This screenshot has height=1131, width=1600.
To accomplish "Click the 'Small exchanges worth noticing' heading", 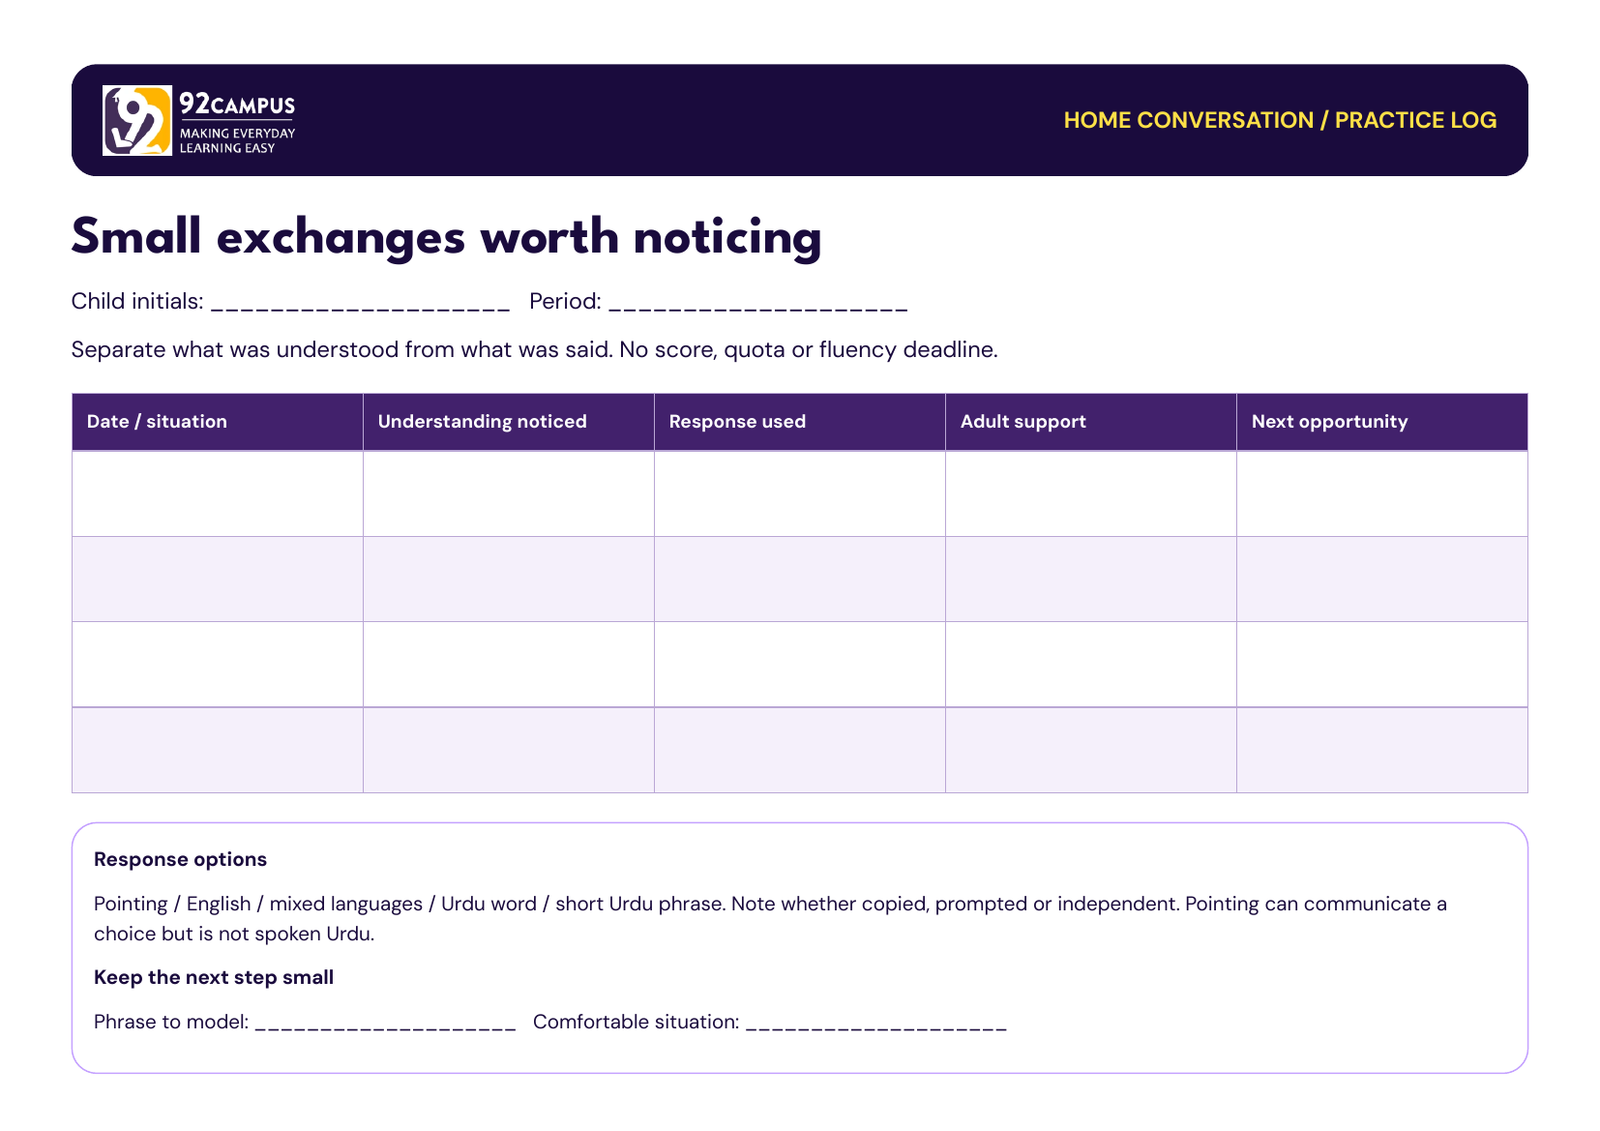I will click(446, 238).
